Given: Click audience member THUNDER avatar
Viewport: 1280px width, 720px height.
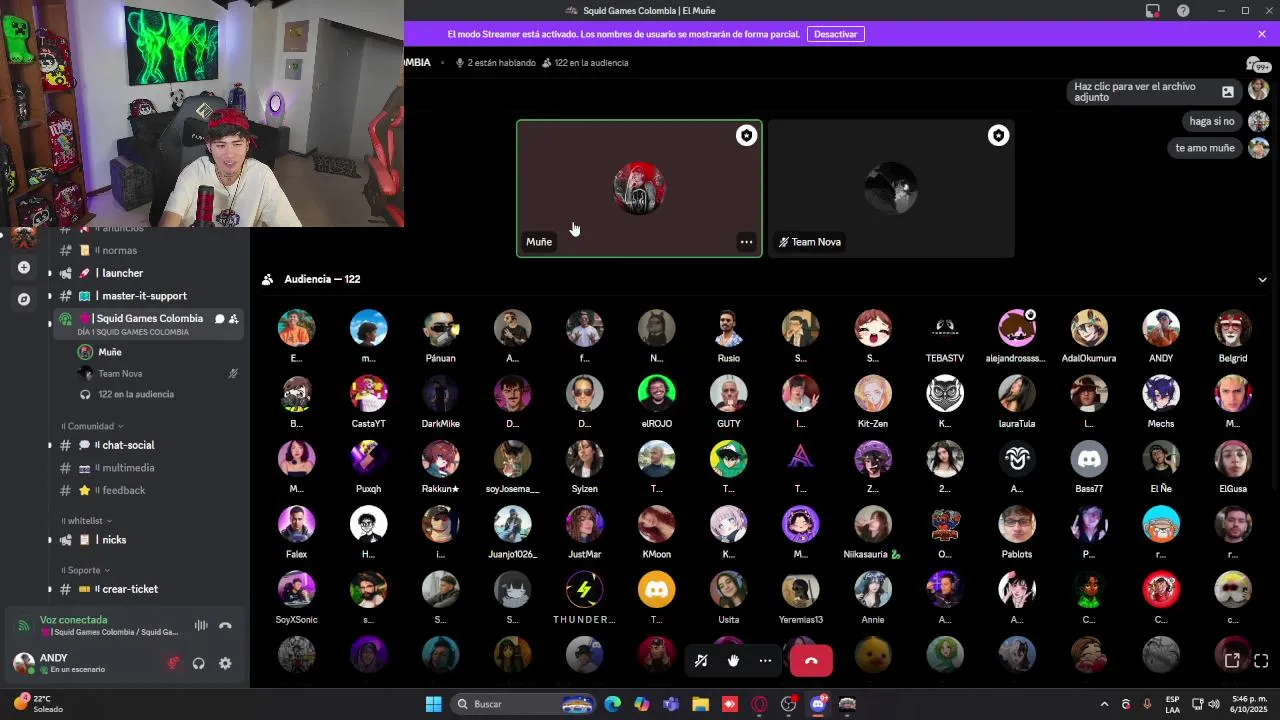Looking at the screenshot, I should click(585, 589).
